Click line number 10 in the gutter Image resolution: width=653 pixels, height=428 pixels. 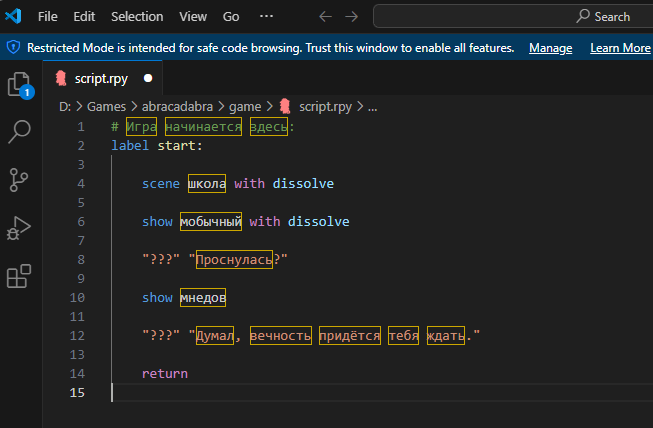[x=77, y=298]
